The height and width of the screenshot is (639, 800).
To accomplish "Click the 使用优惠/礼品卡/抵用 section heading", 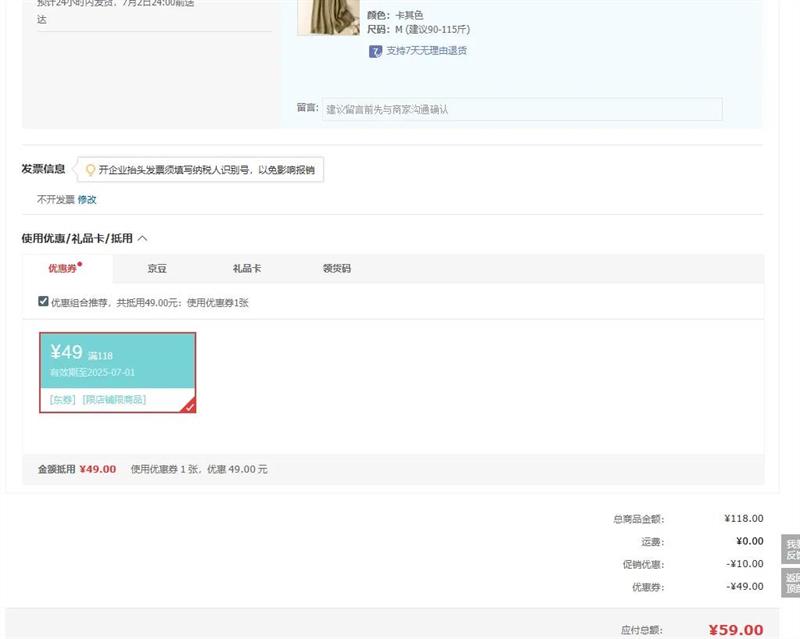I will 76,239.
